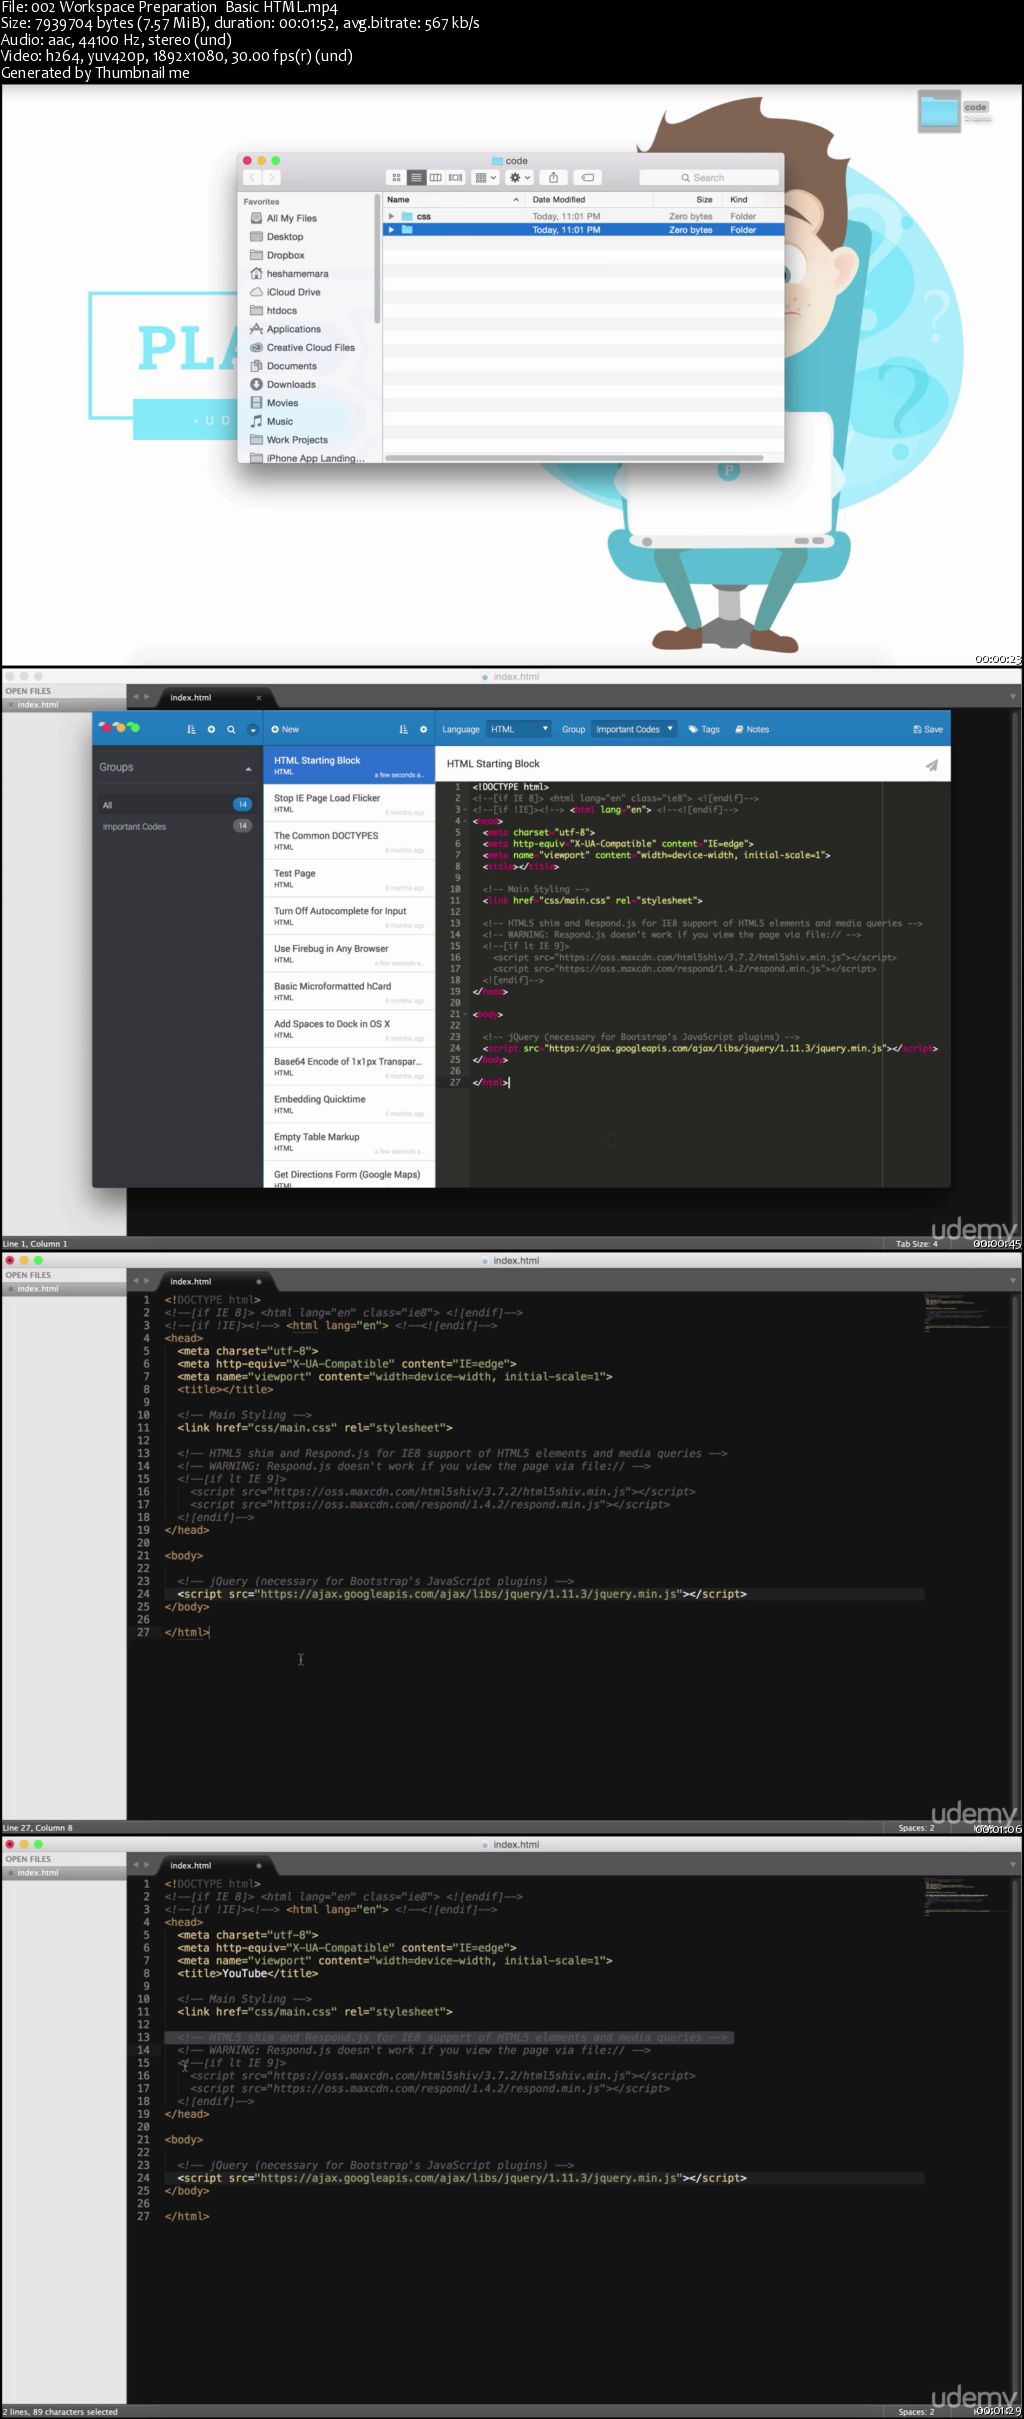Open htdocs in Finder sidebar
This screenshot has height=2419, width=1024.
pyautogui.click(x=281, y=311)
